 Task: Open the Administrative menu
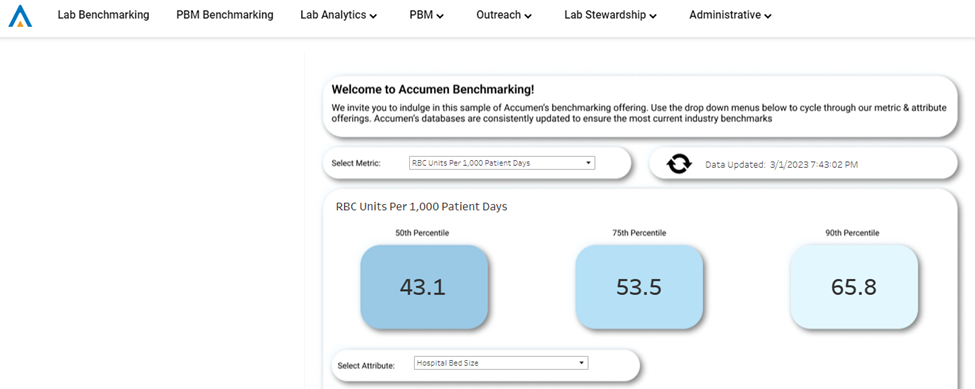[731, 16]
